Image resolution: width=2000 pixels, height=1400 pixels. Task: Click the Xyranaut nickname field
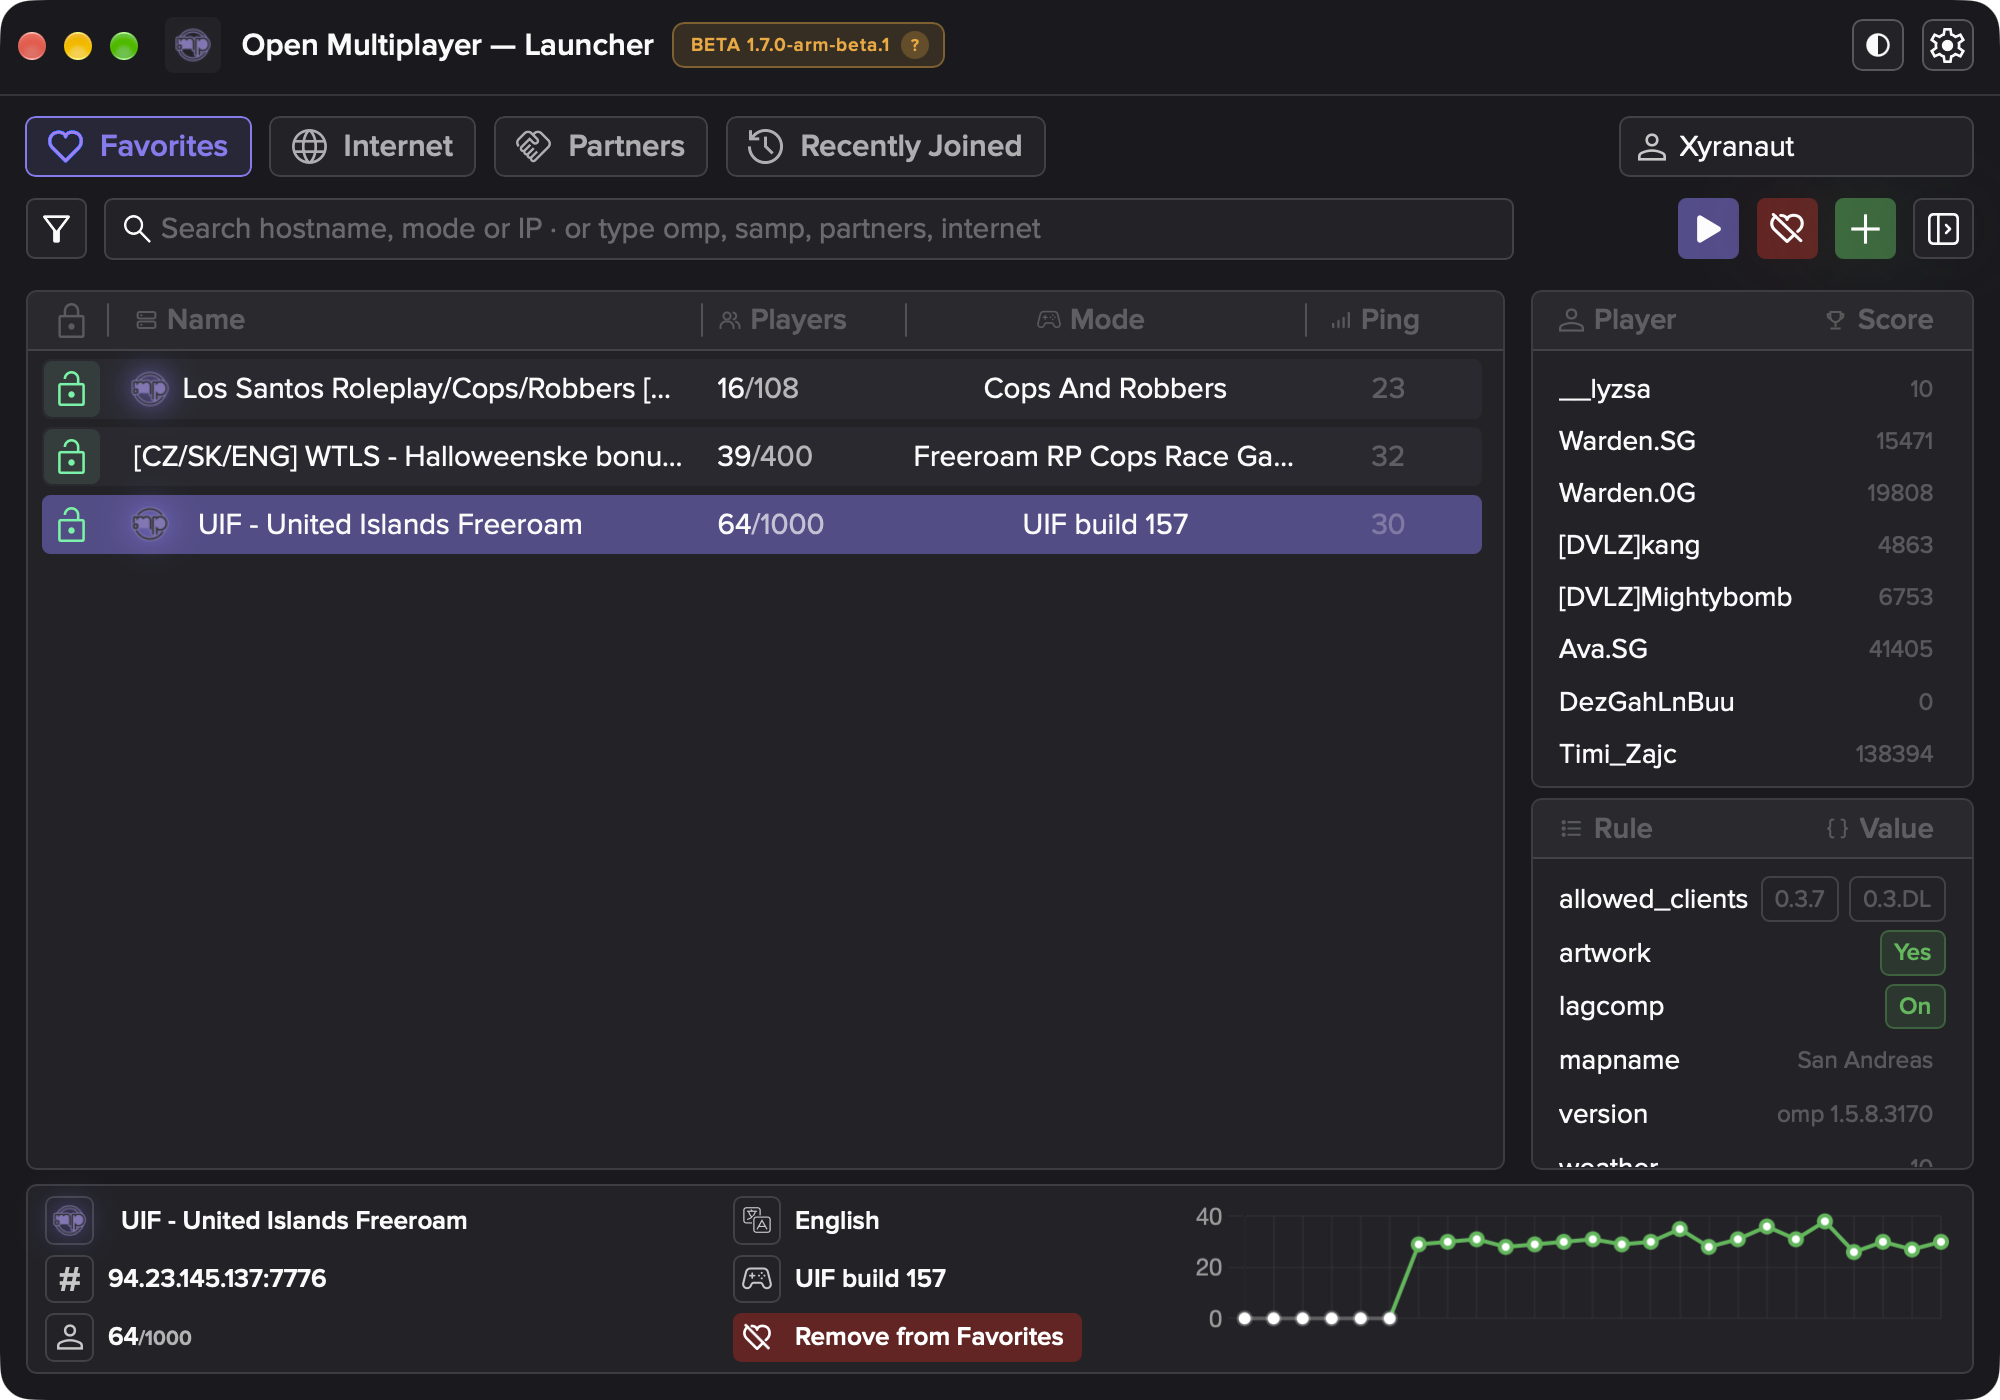1796,146
